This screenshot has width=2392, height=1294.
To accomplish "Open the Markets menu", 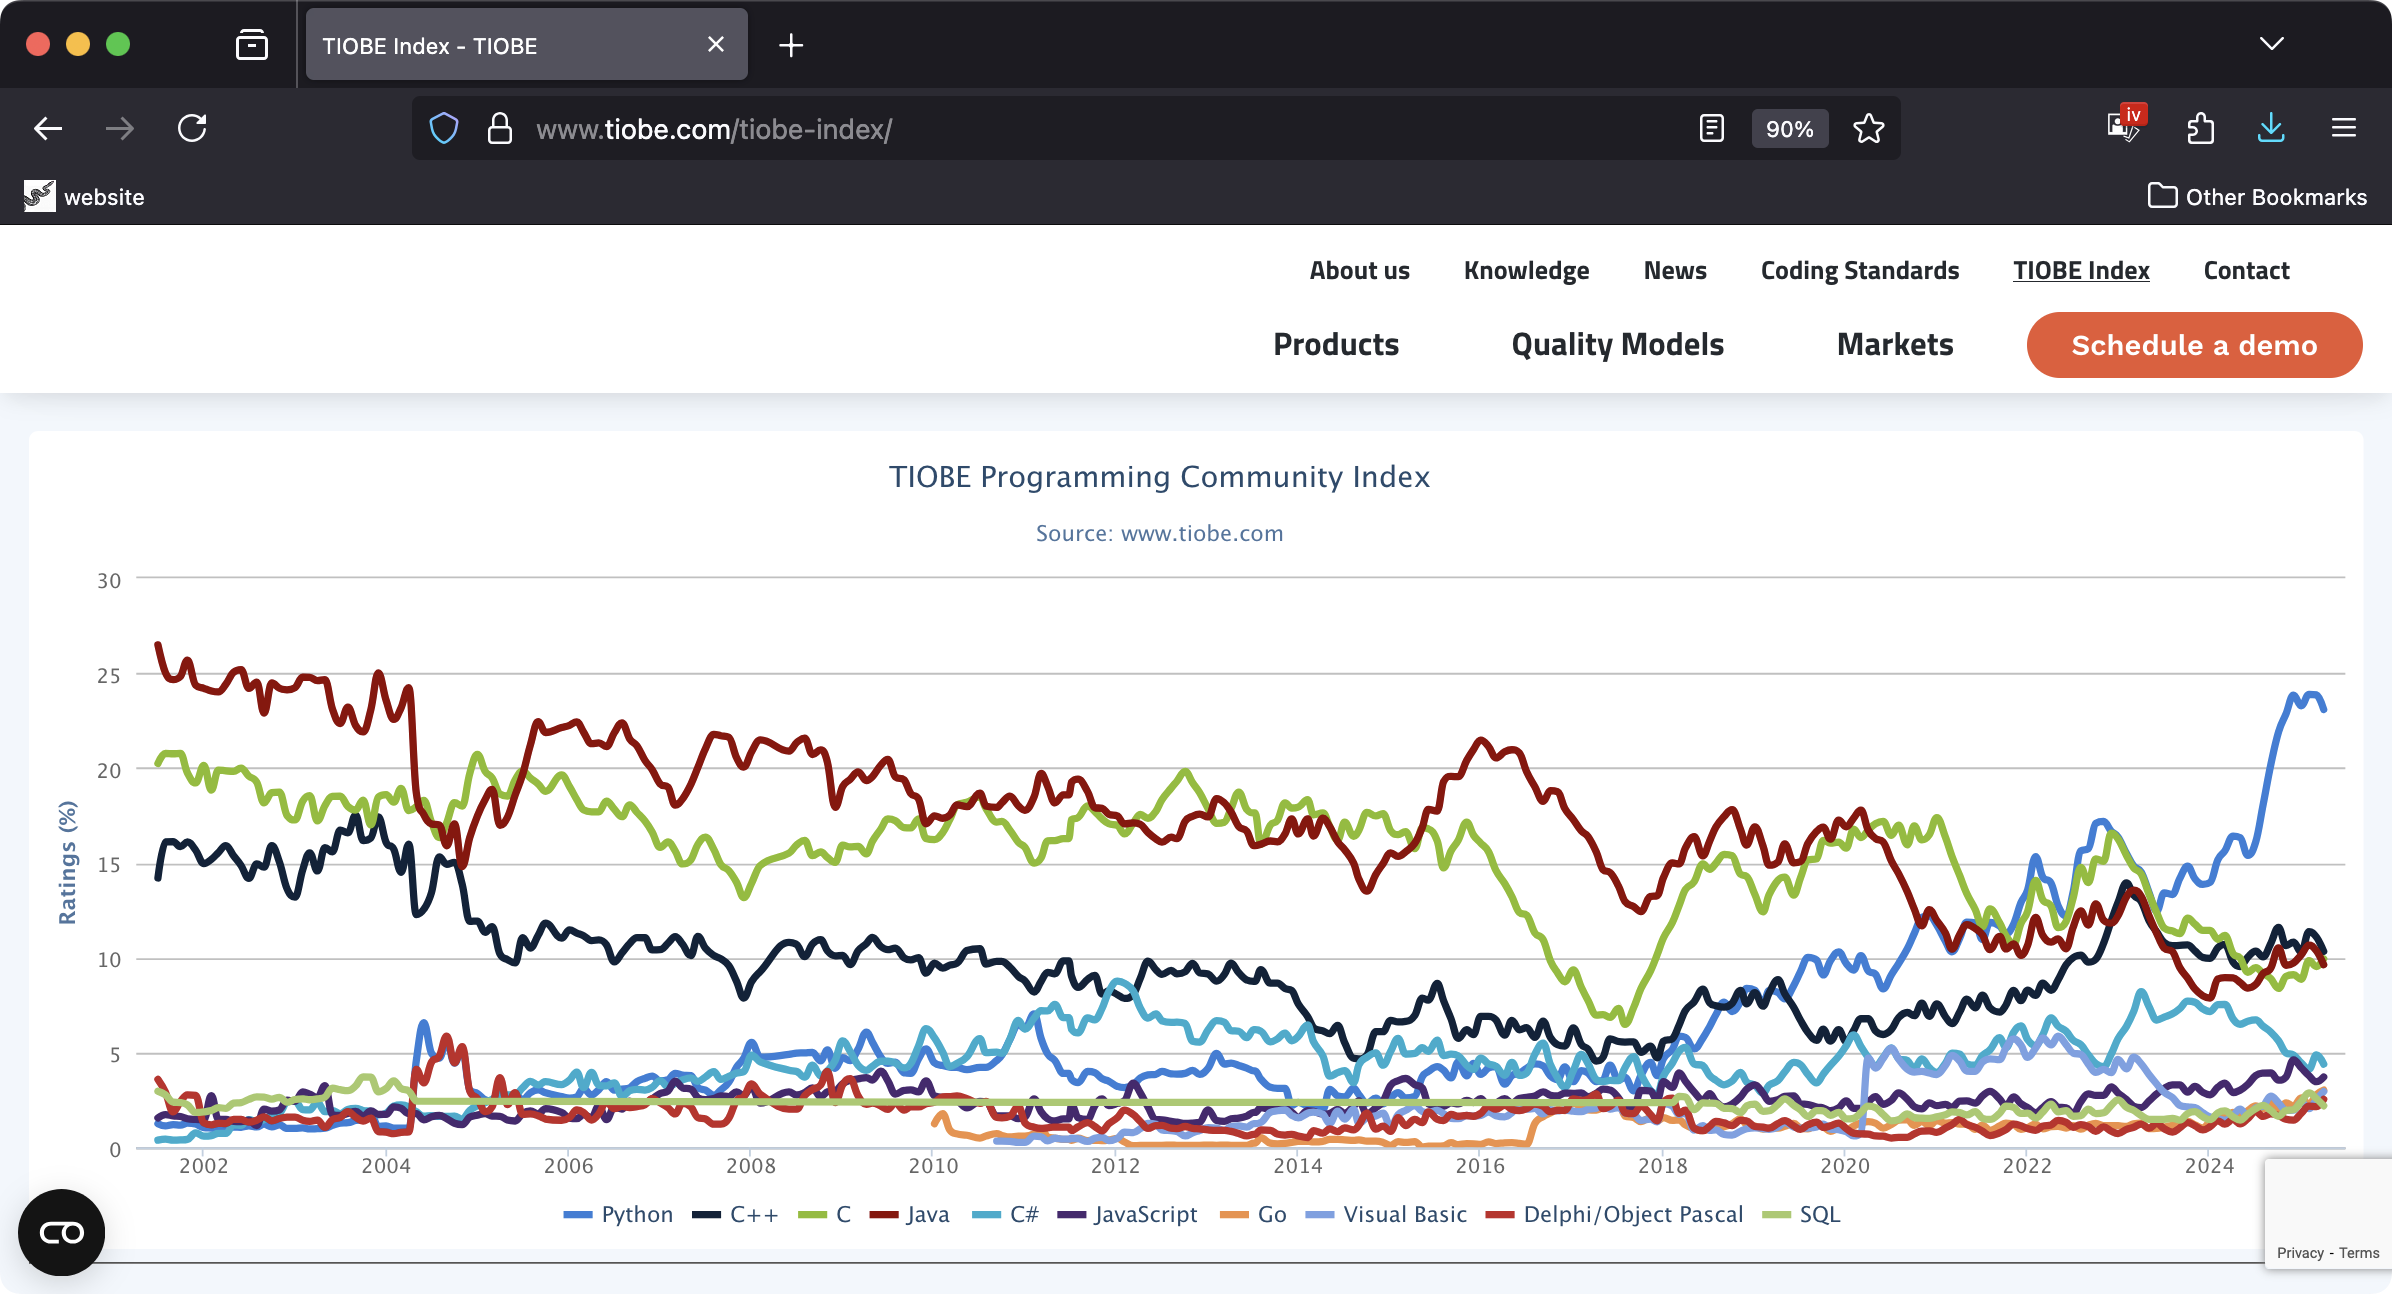I will pos(1895,344).
